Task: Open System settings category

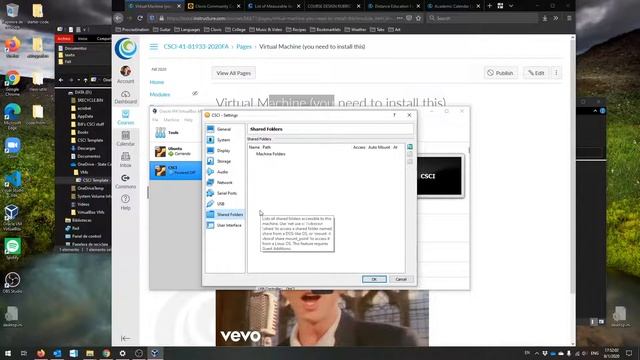Action: (223, 140)
